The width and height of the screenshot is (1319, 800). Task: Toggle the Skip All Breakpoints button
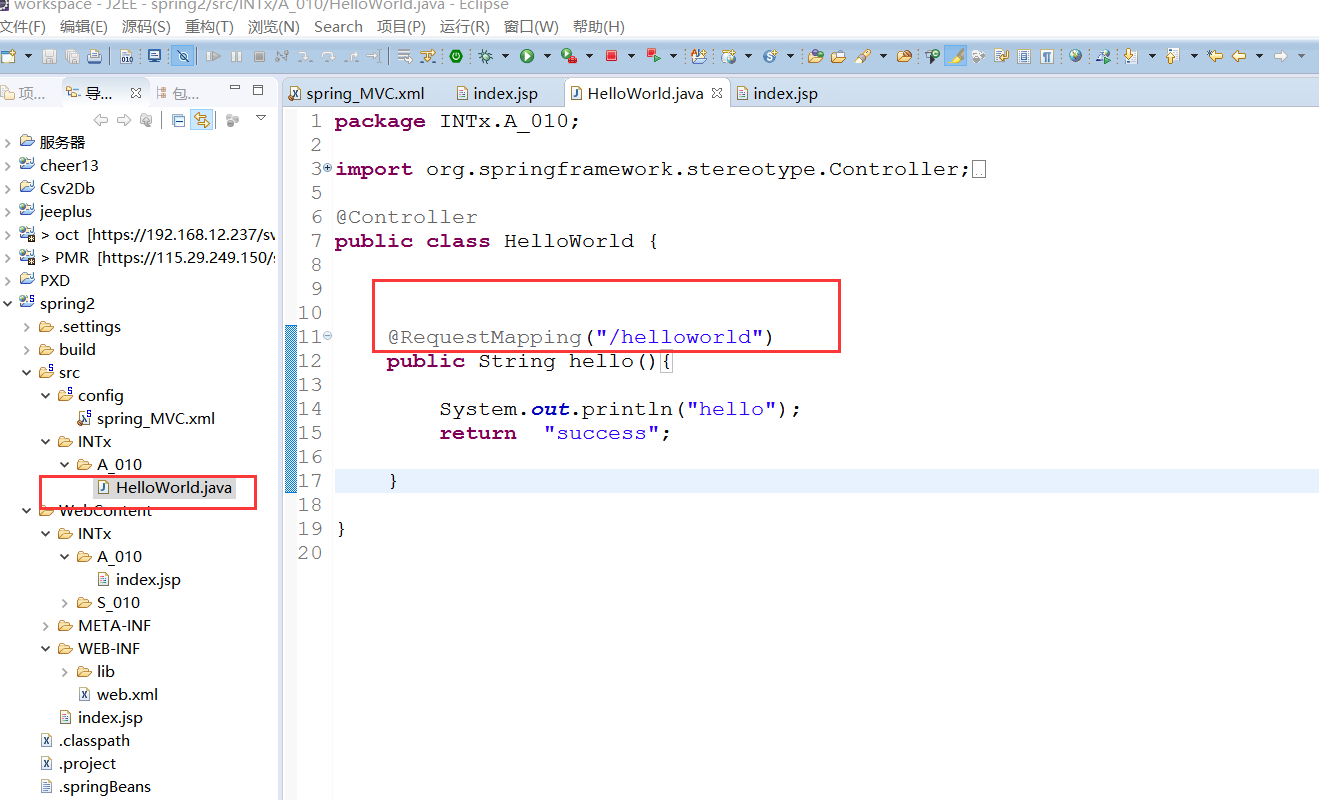tap(183, 56)
